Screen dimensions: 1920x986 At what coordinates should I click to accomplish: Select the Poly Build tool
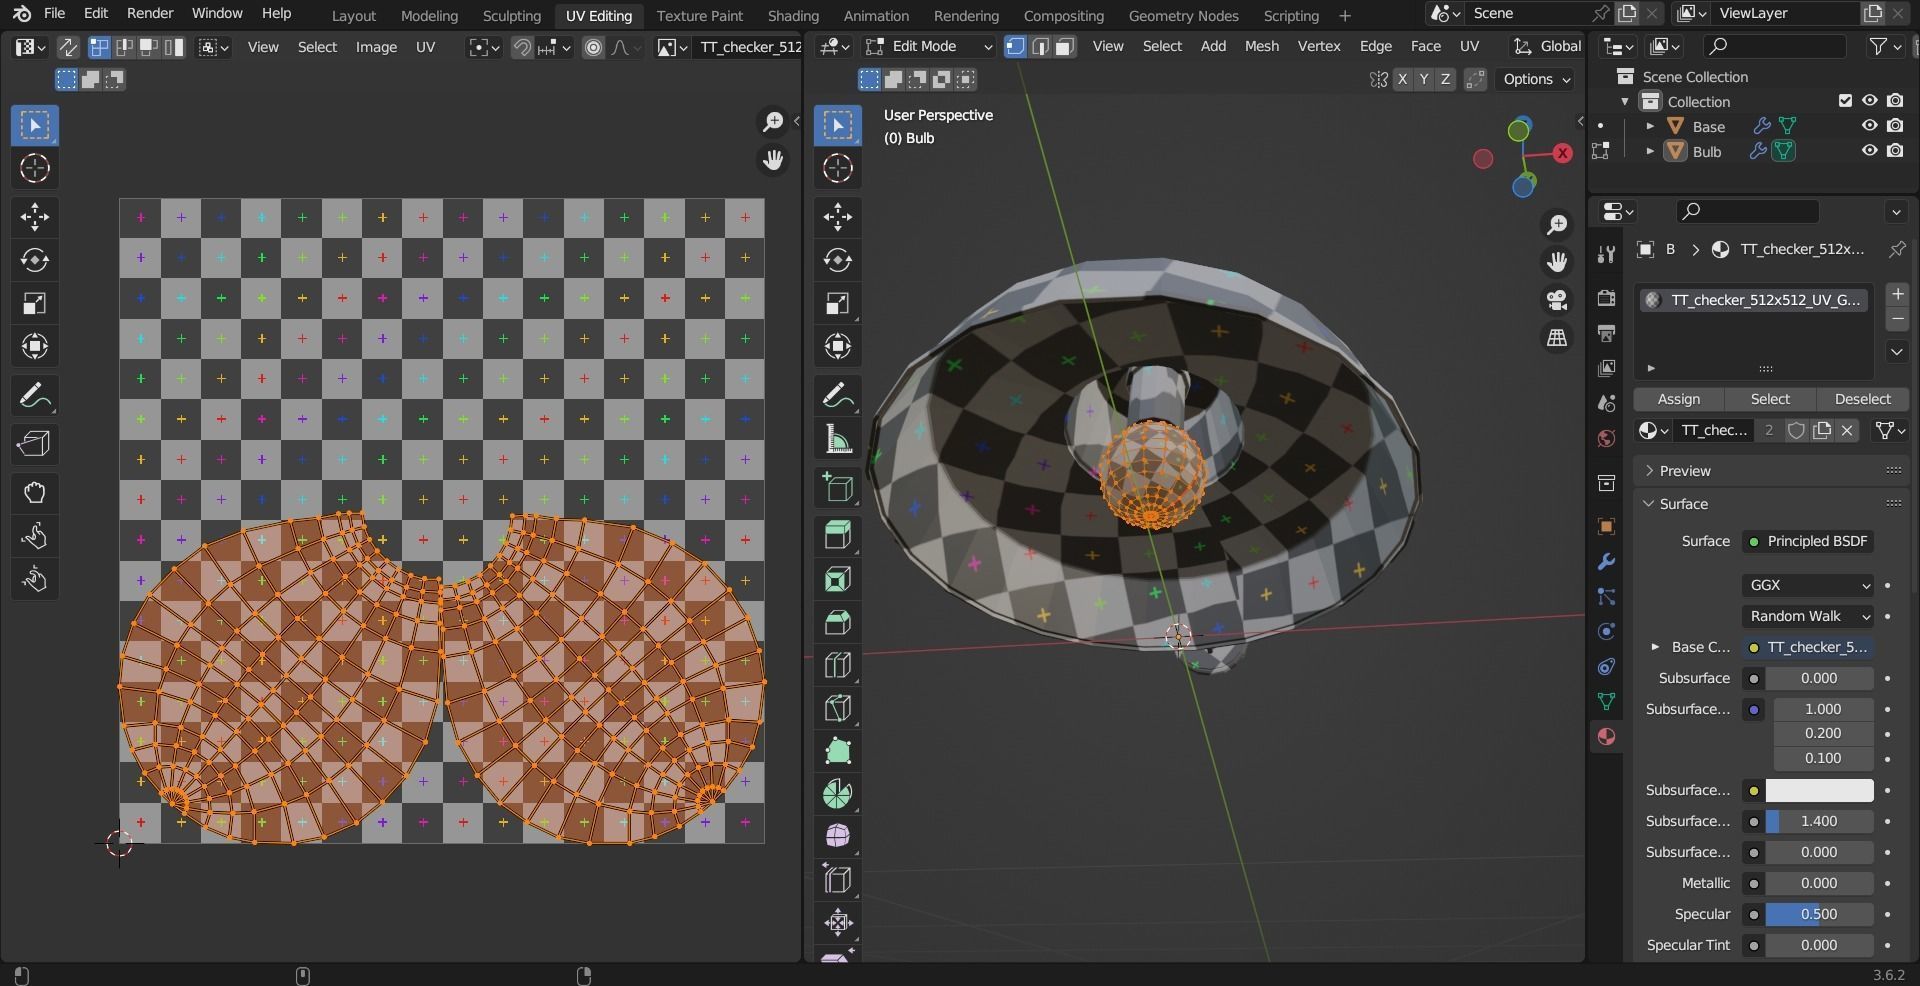(x=838, y=751)
